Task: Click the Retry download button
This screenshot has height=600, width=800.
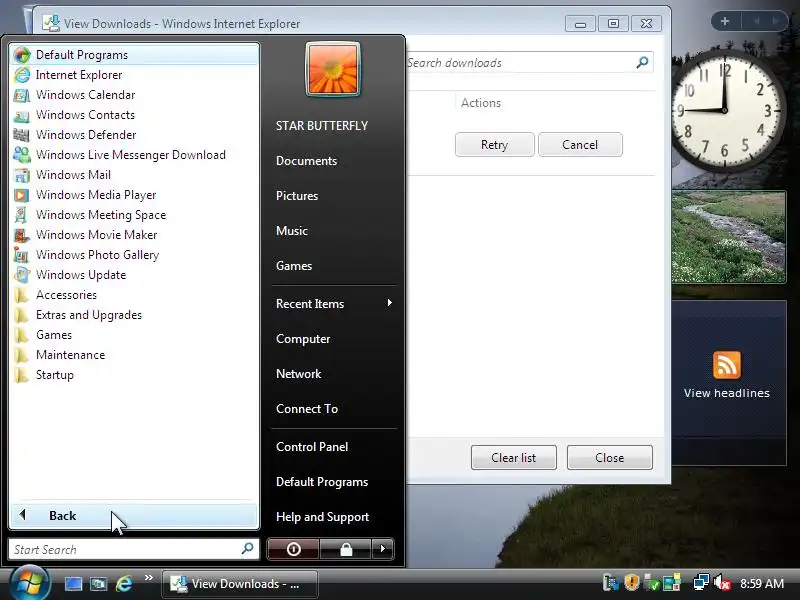Action: pos(494,145)
